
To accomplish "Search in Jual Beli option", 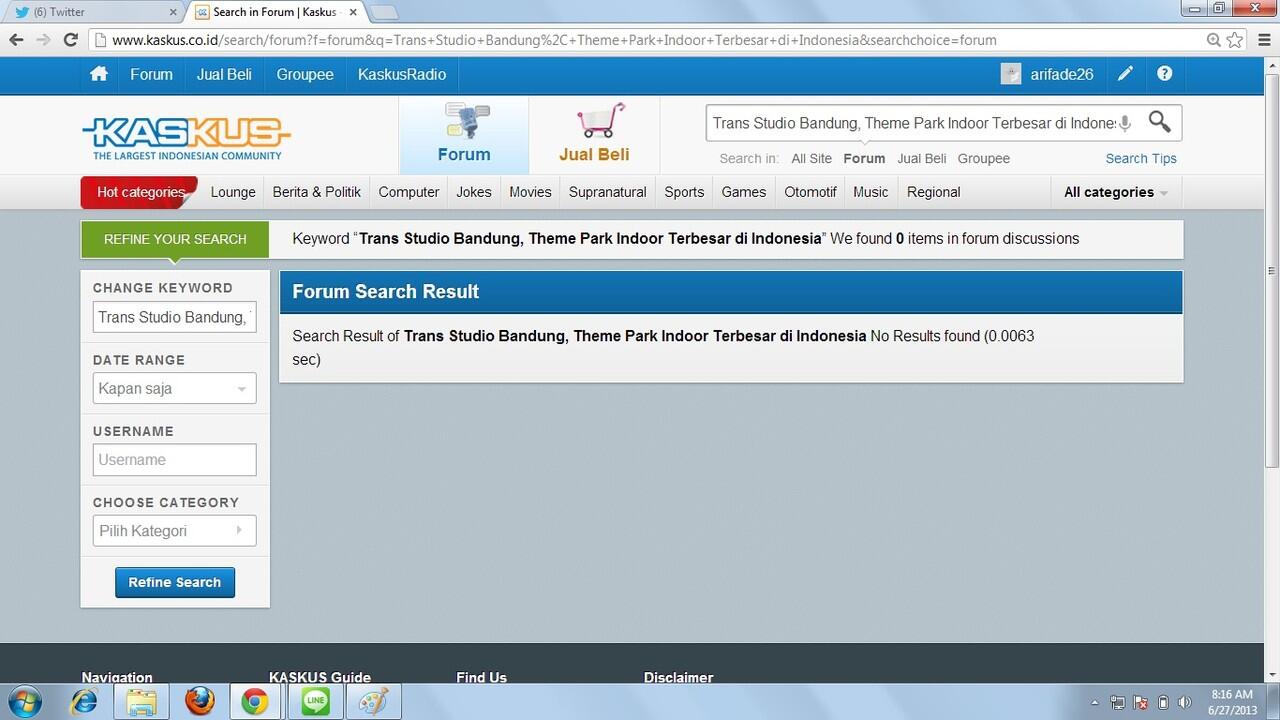I will 921,158.
